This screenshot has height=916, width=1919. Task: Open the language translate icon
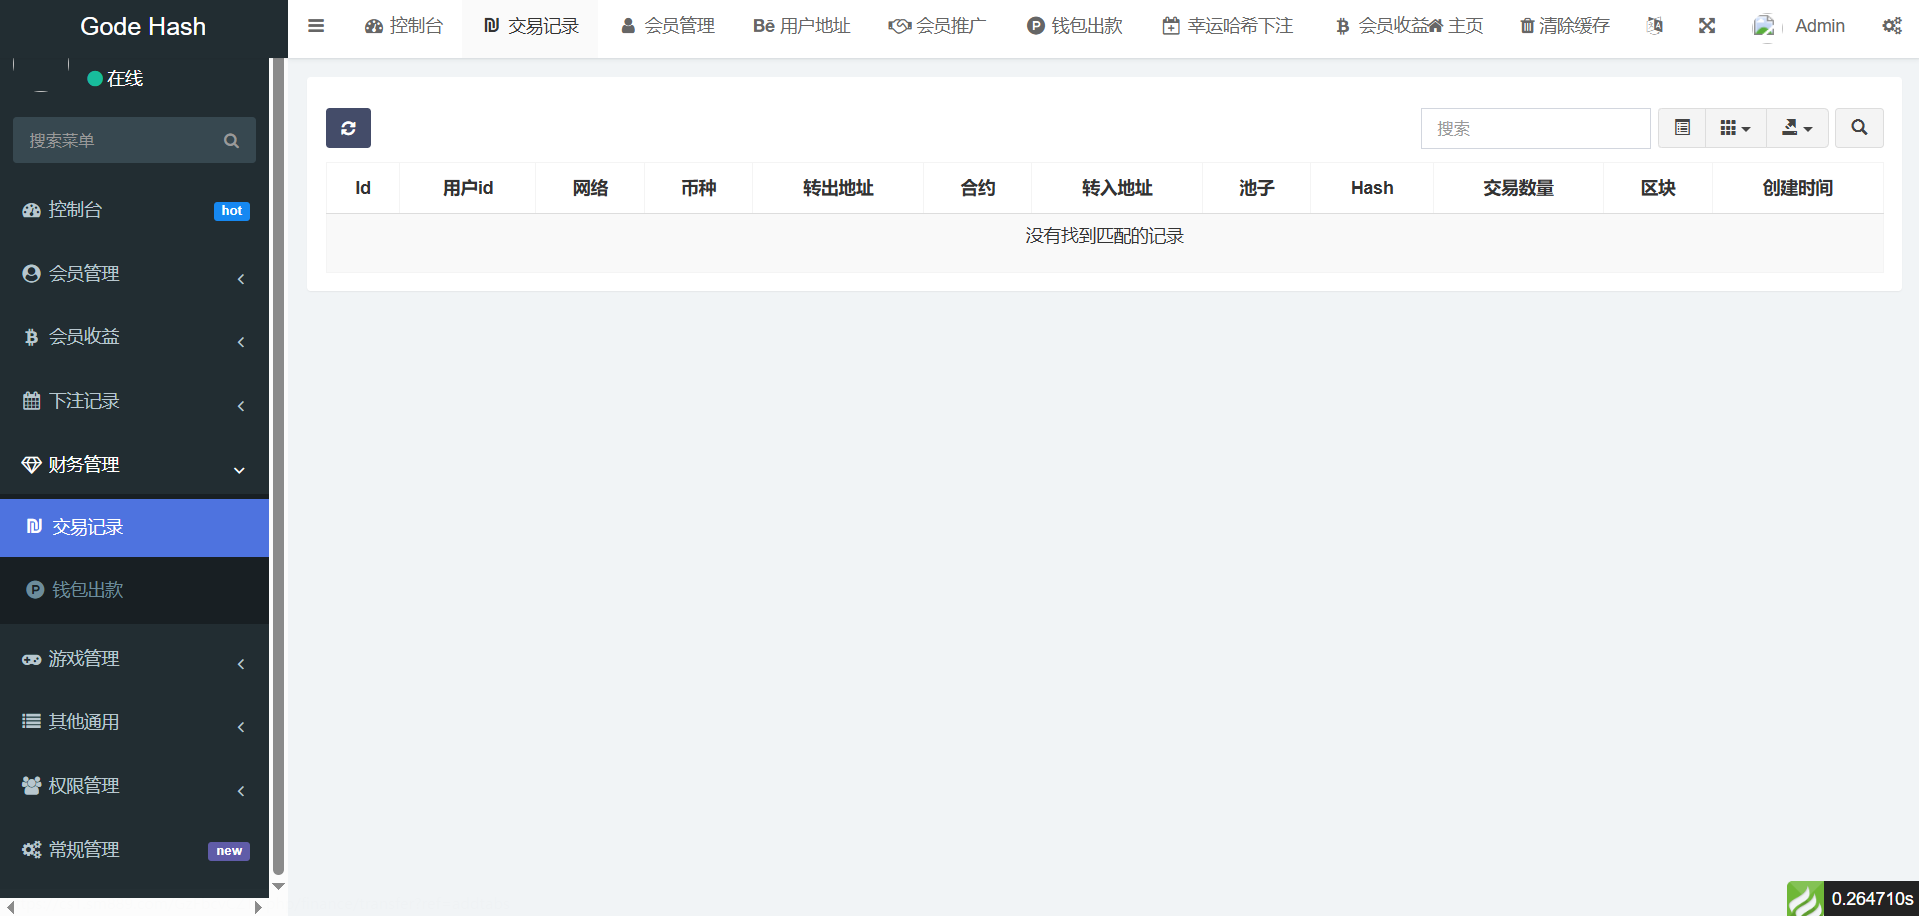click(1655, 26)
